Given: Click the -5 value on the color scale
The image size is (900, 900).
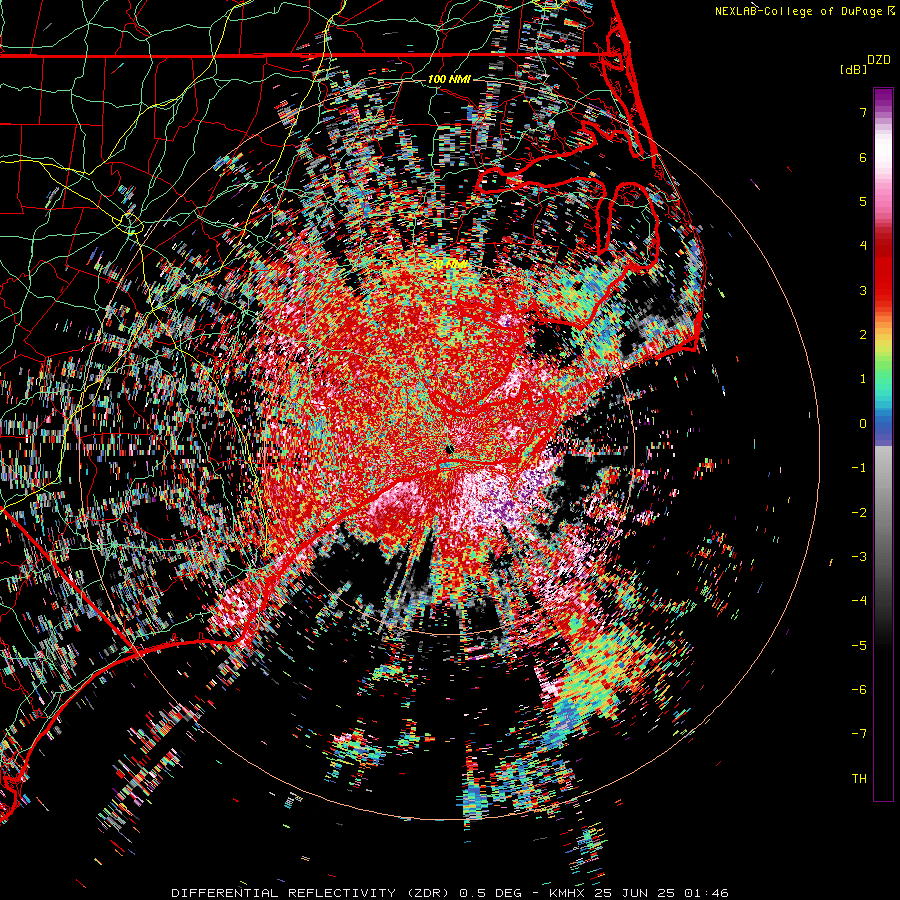Looking at the screenshot, I should point(859,646).
